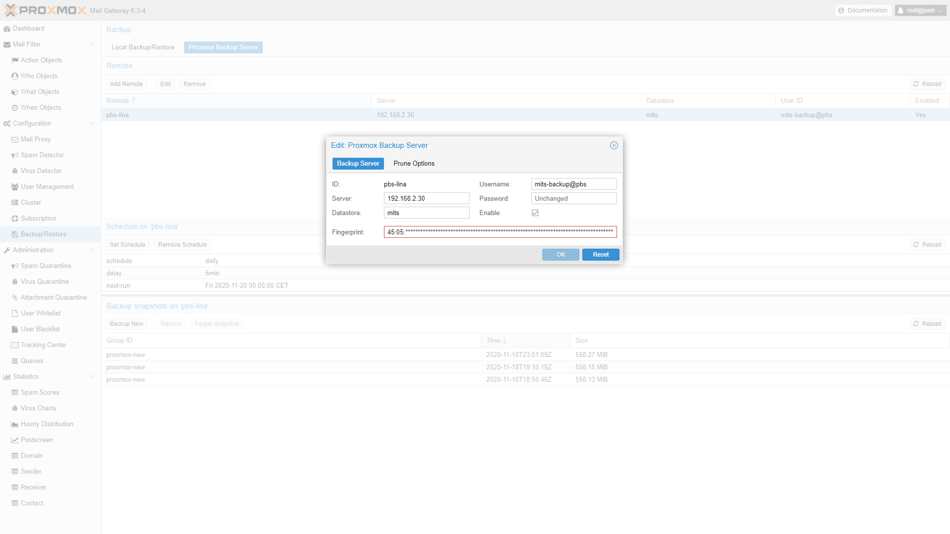The height and width of the screenshot is (534, 950).
Task: Select the Proxmox Backup Server tab
Action: point(223,47)
